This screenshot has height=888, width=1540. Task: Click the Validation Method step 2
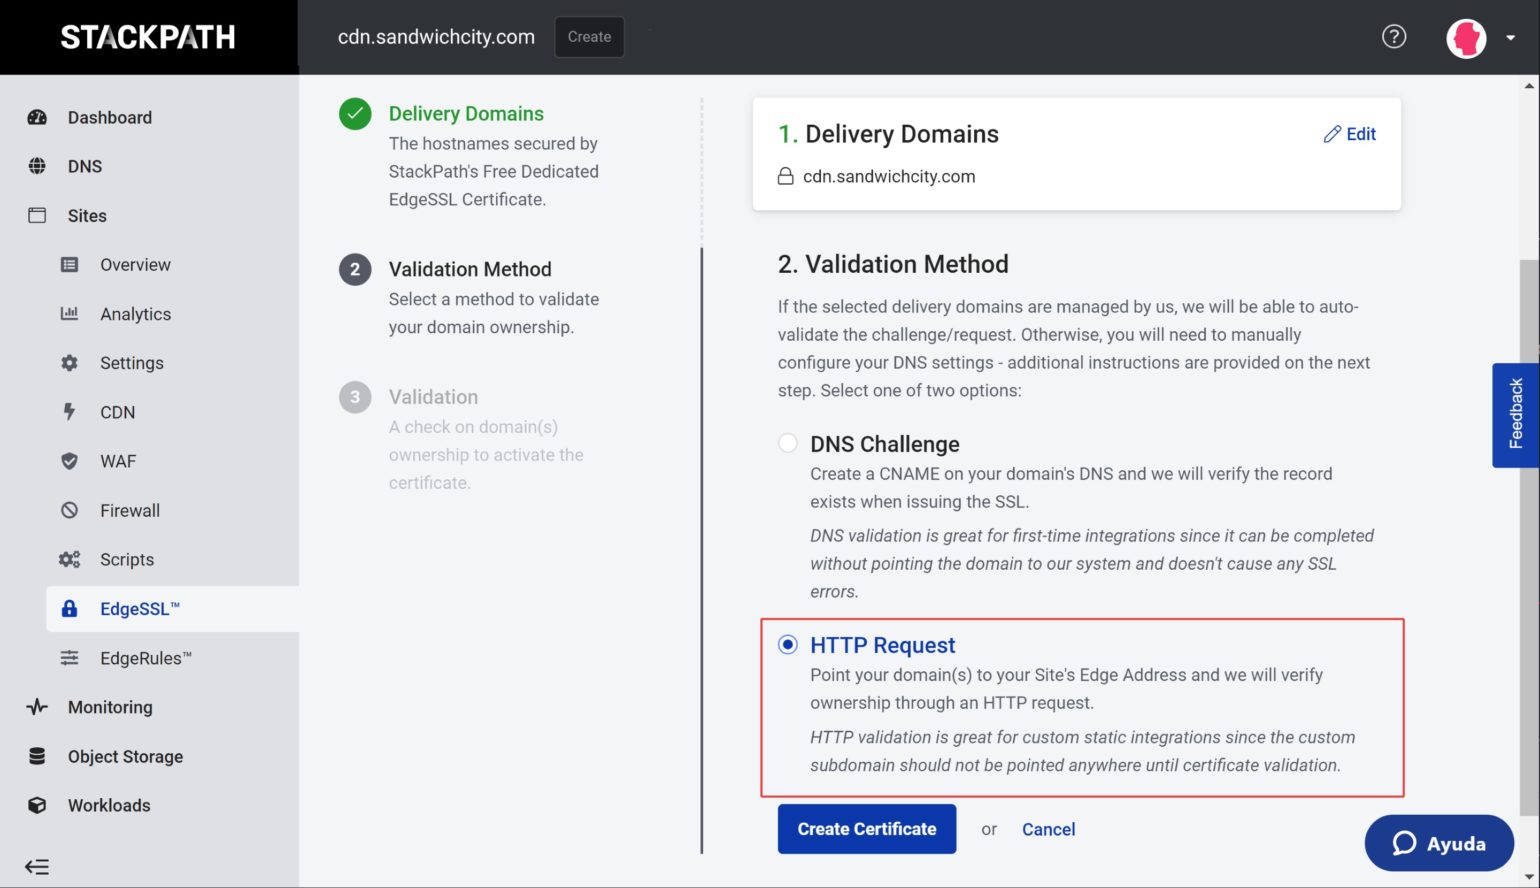pos(470,269)
